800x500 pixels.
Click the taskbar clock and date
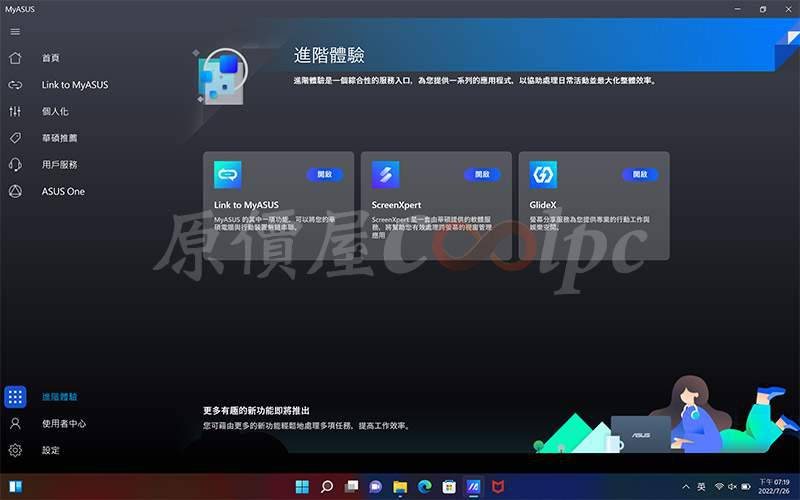click(x=773, y=487)
